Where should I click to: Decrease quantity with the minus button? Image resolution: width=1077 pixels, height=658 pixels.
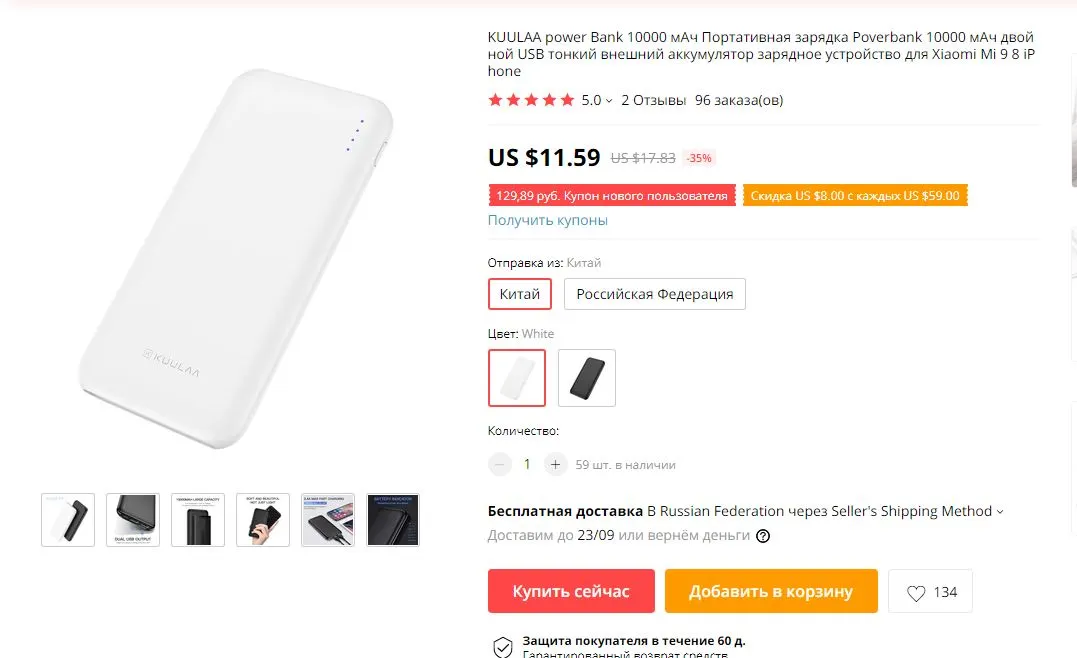click(x=500, y=465)
